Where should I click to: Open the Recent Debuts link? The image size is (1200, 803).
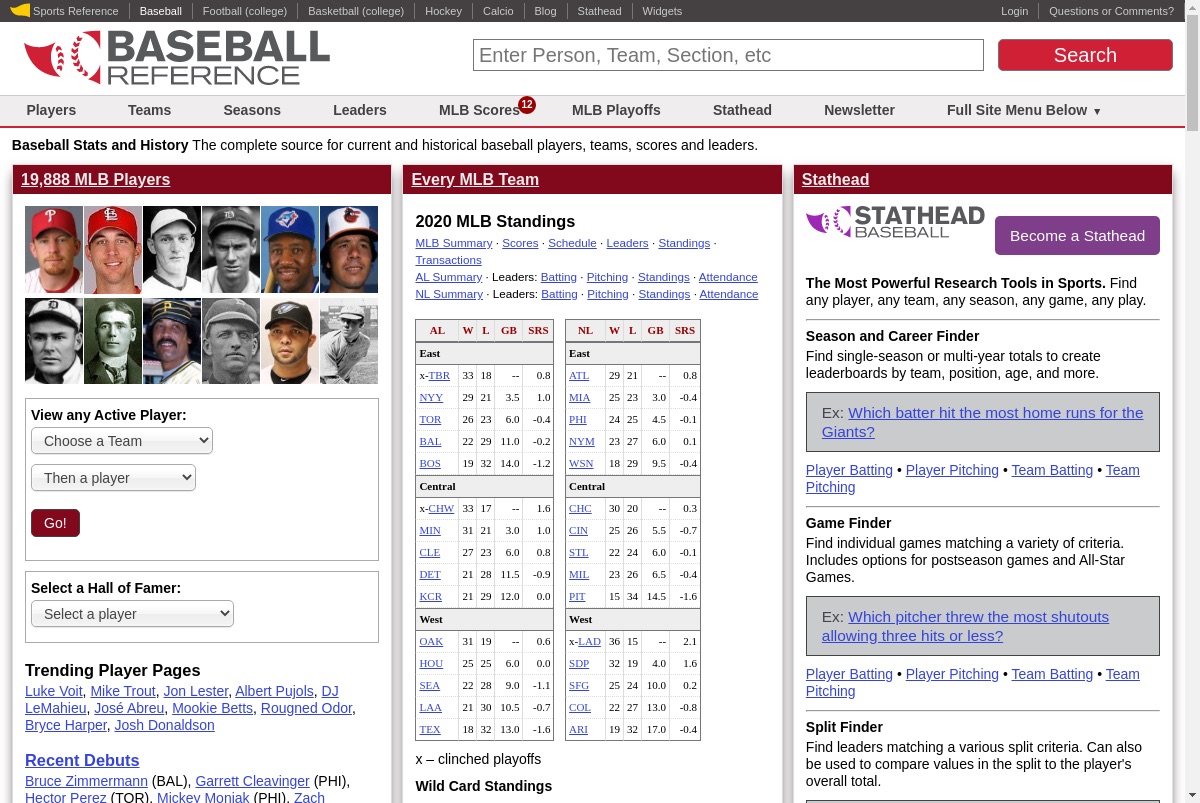82,760
